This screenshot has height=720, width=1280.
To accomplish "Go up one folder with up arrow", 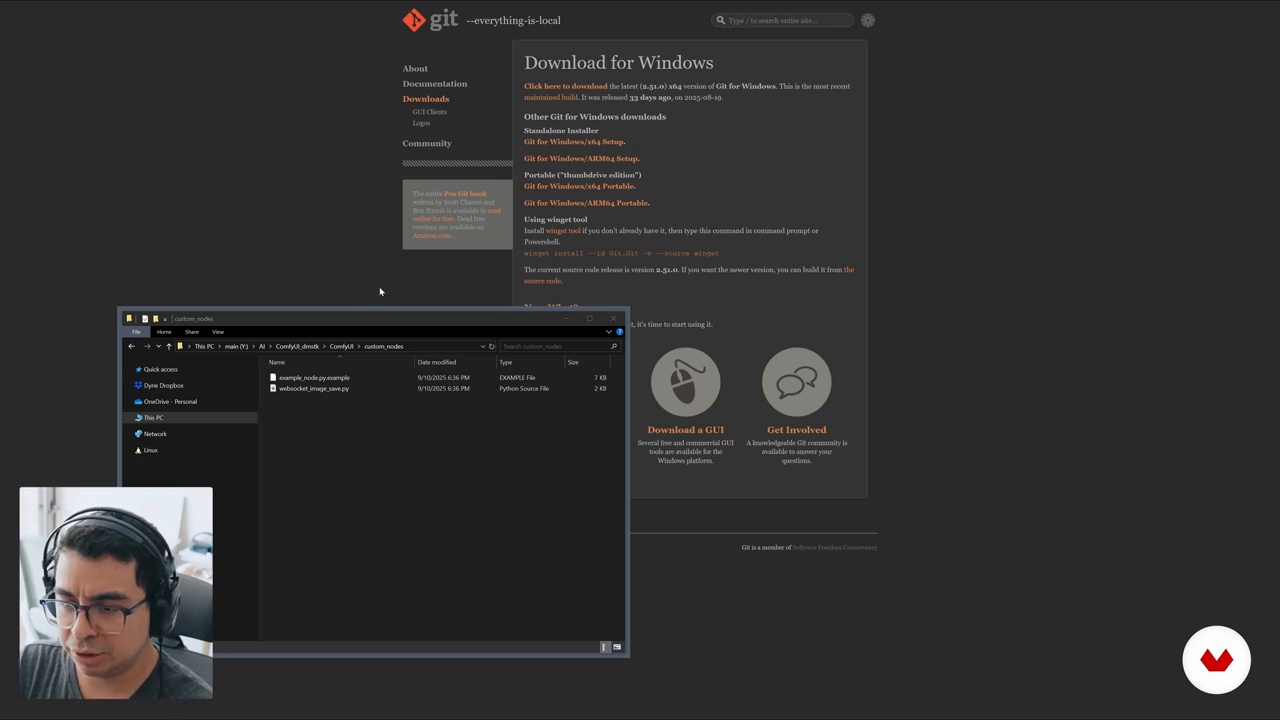I will (x=169, y=346).
